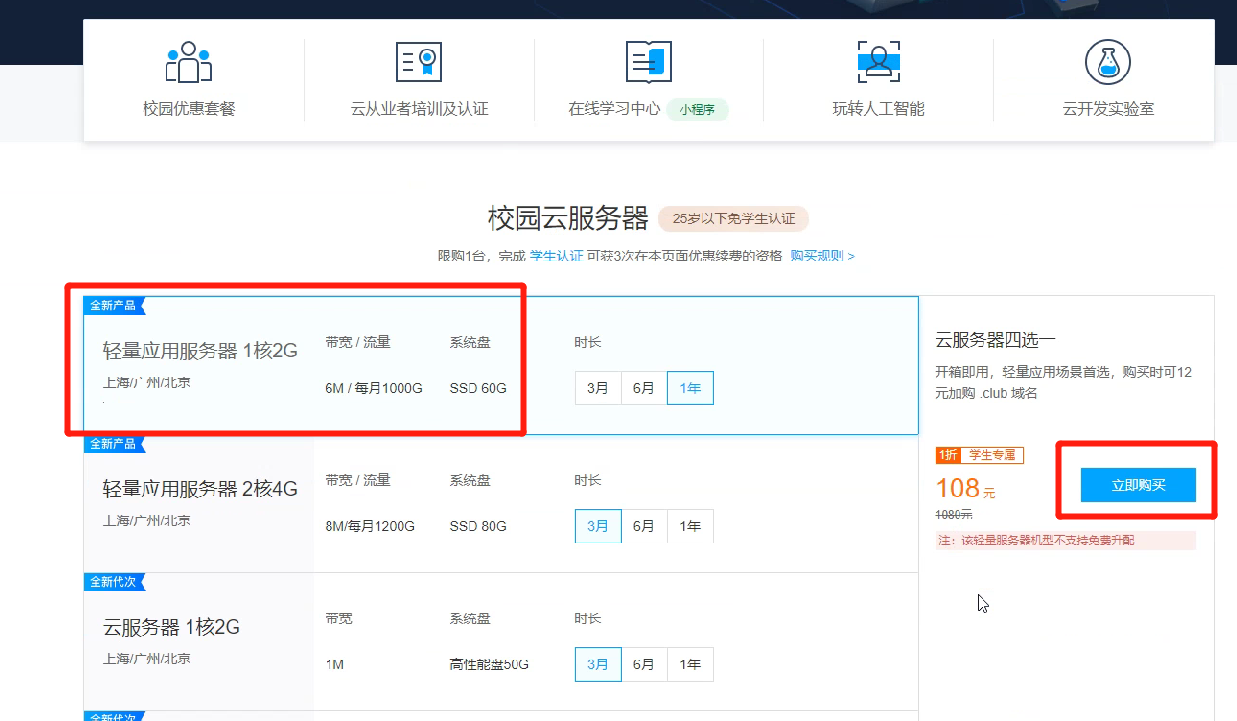
Task: Open the 校园优惠套餐 tab label
Action: click(x=189, y=109)
